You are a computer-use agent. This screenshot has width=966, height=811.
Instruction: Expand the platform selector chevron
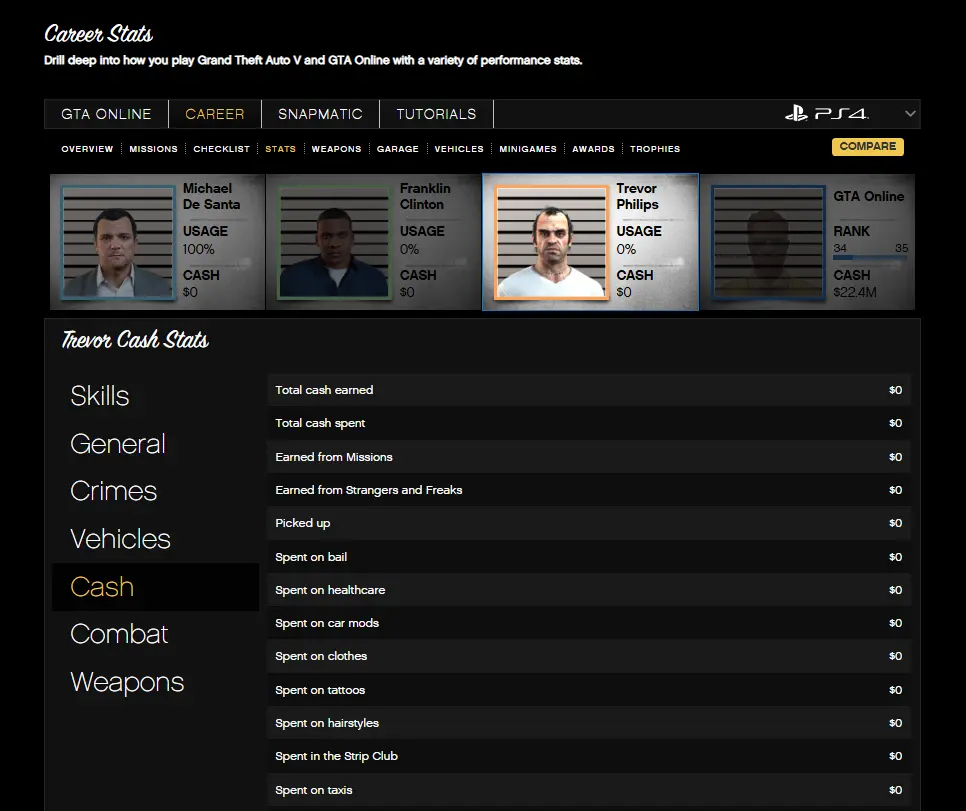pyautogui.click(x=910, y=114)
